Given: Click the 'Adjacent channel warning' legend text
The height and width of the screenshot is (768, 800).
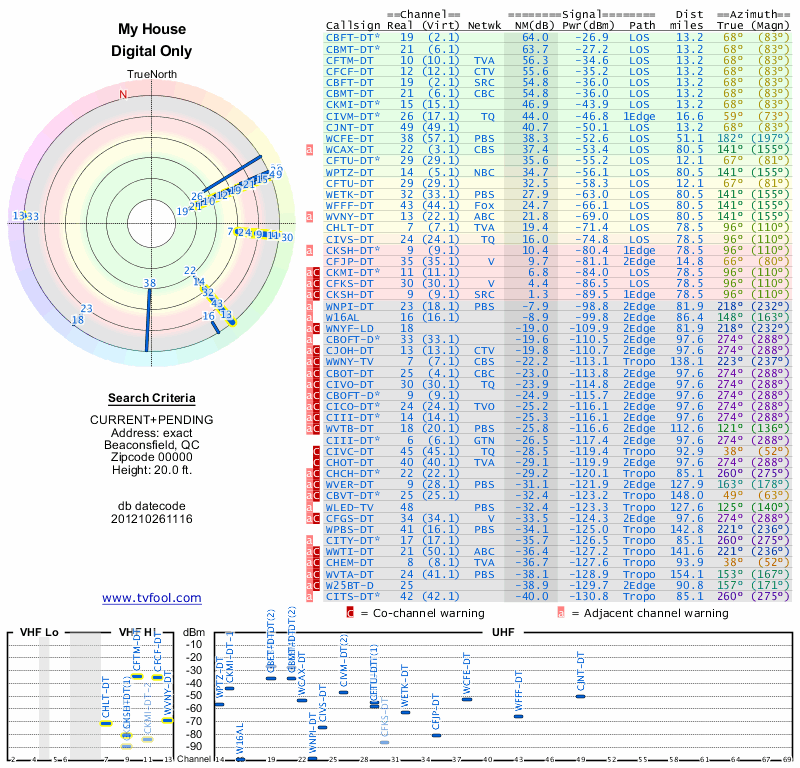Looking at the screenshot, I should (x=656, y=613).
